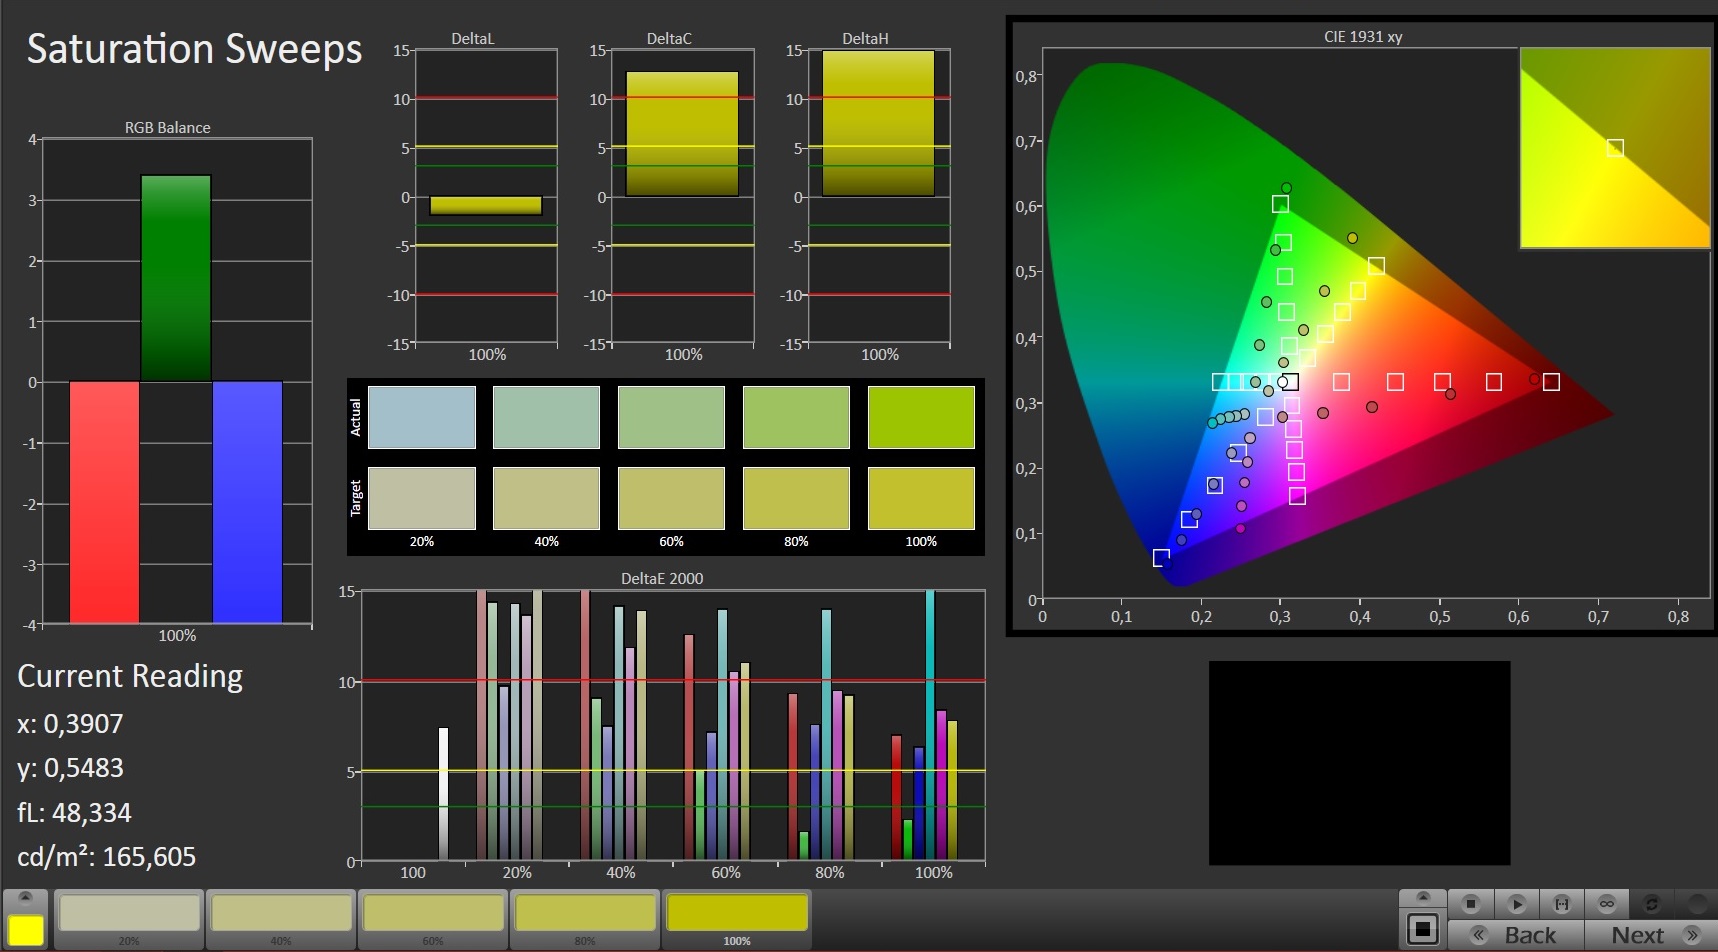Click the blue bar in RGB Balance
Viewport: 1718px width, 952px height.
coord(247,502)
